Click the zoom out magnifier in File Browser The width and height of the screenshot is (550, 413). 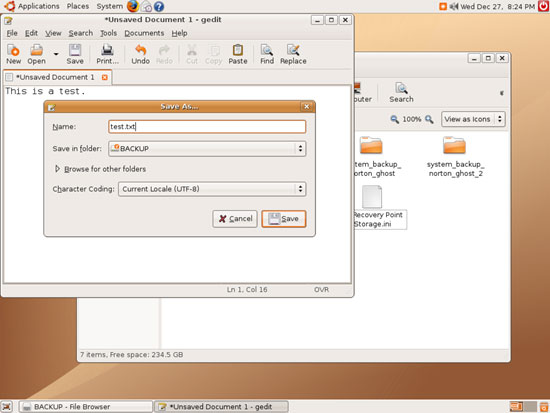pyautogui.click(x=395, y=119)
